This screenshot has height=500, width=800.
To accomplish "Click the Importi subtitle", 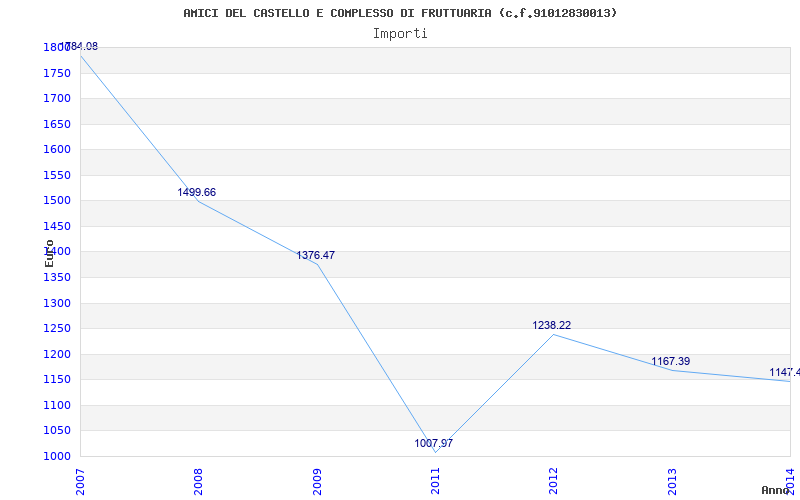I will [x=400, y=34].
